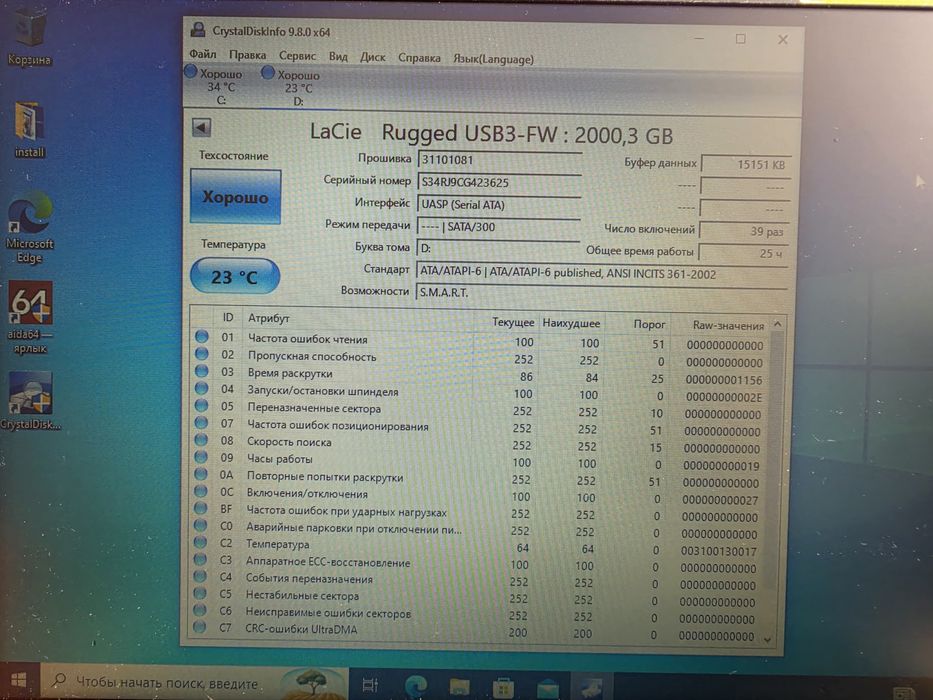The height and width of the screenshot is (700, 933).
Task: Click status icon for 0A Повторные попытки раскрутки
Action: tap(201, 474)
